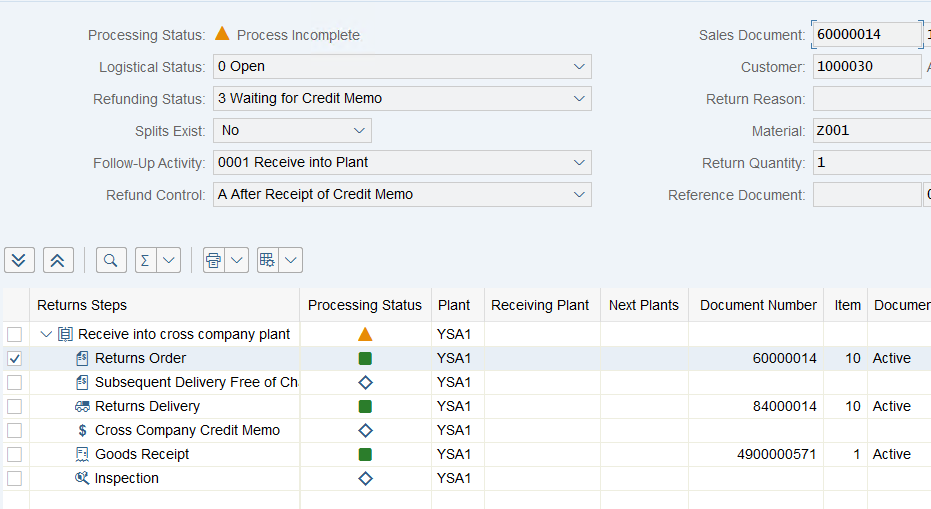Image resolution: width=931 pixels, height=509 pixels.
Task: Click the Print icon in toolbar
Action: click(214, 260)
